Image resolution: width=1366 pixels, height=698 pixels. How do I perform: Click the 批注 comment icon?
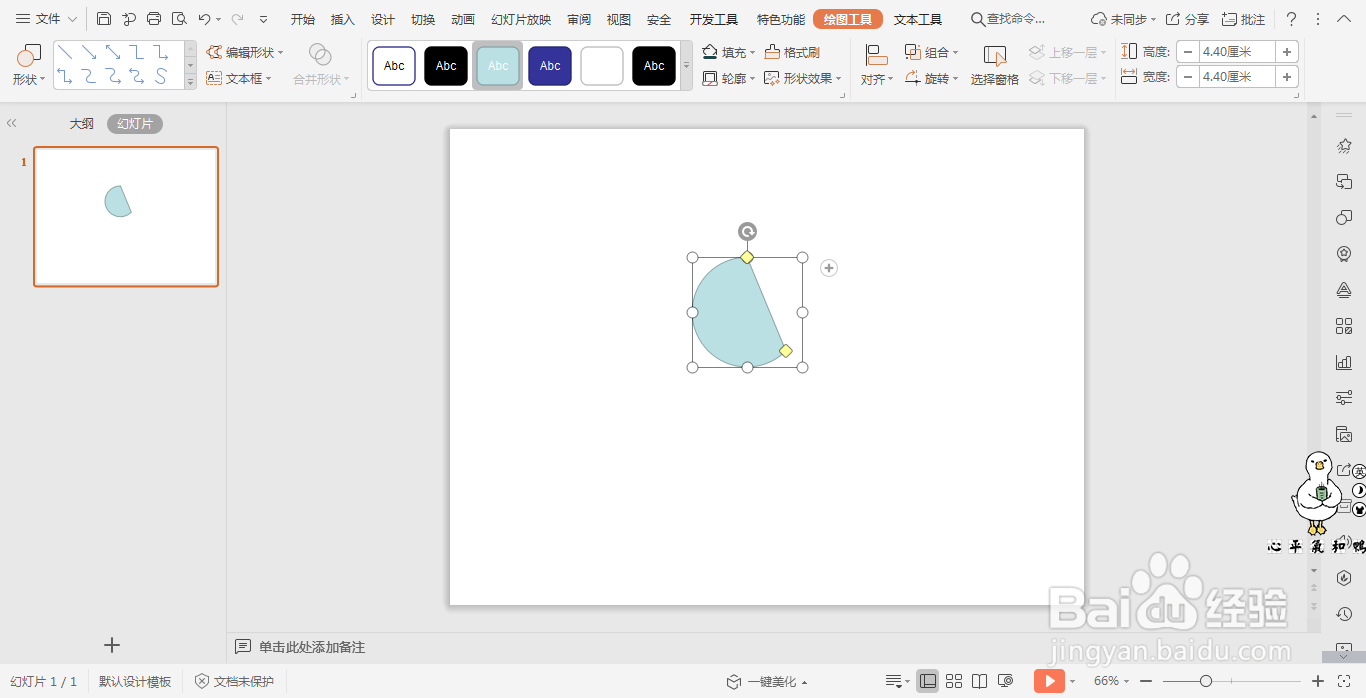[1229, 19]
